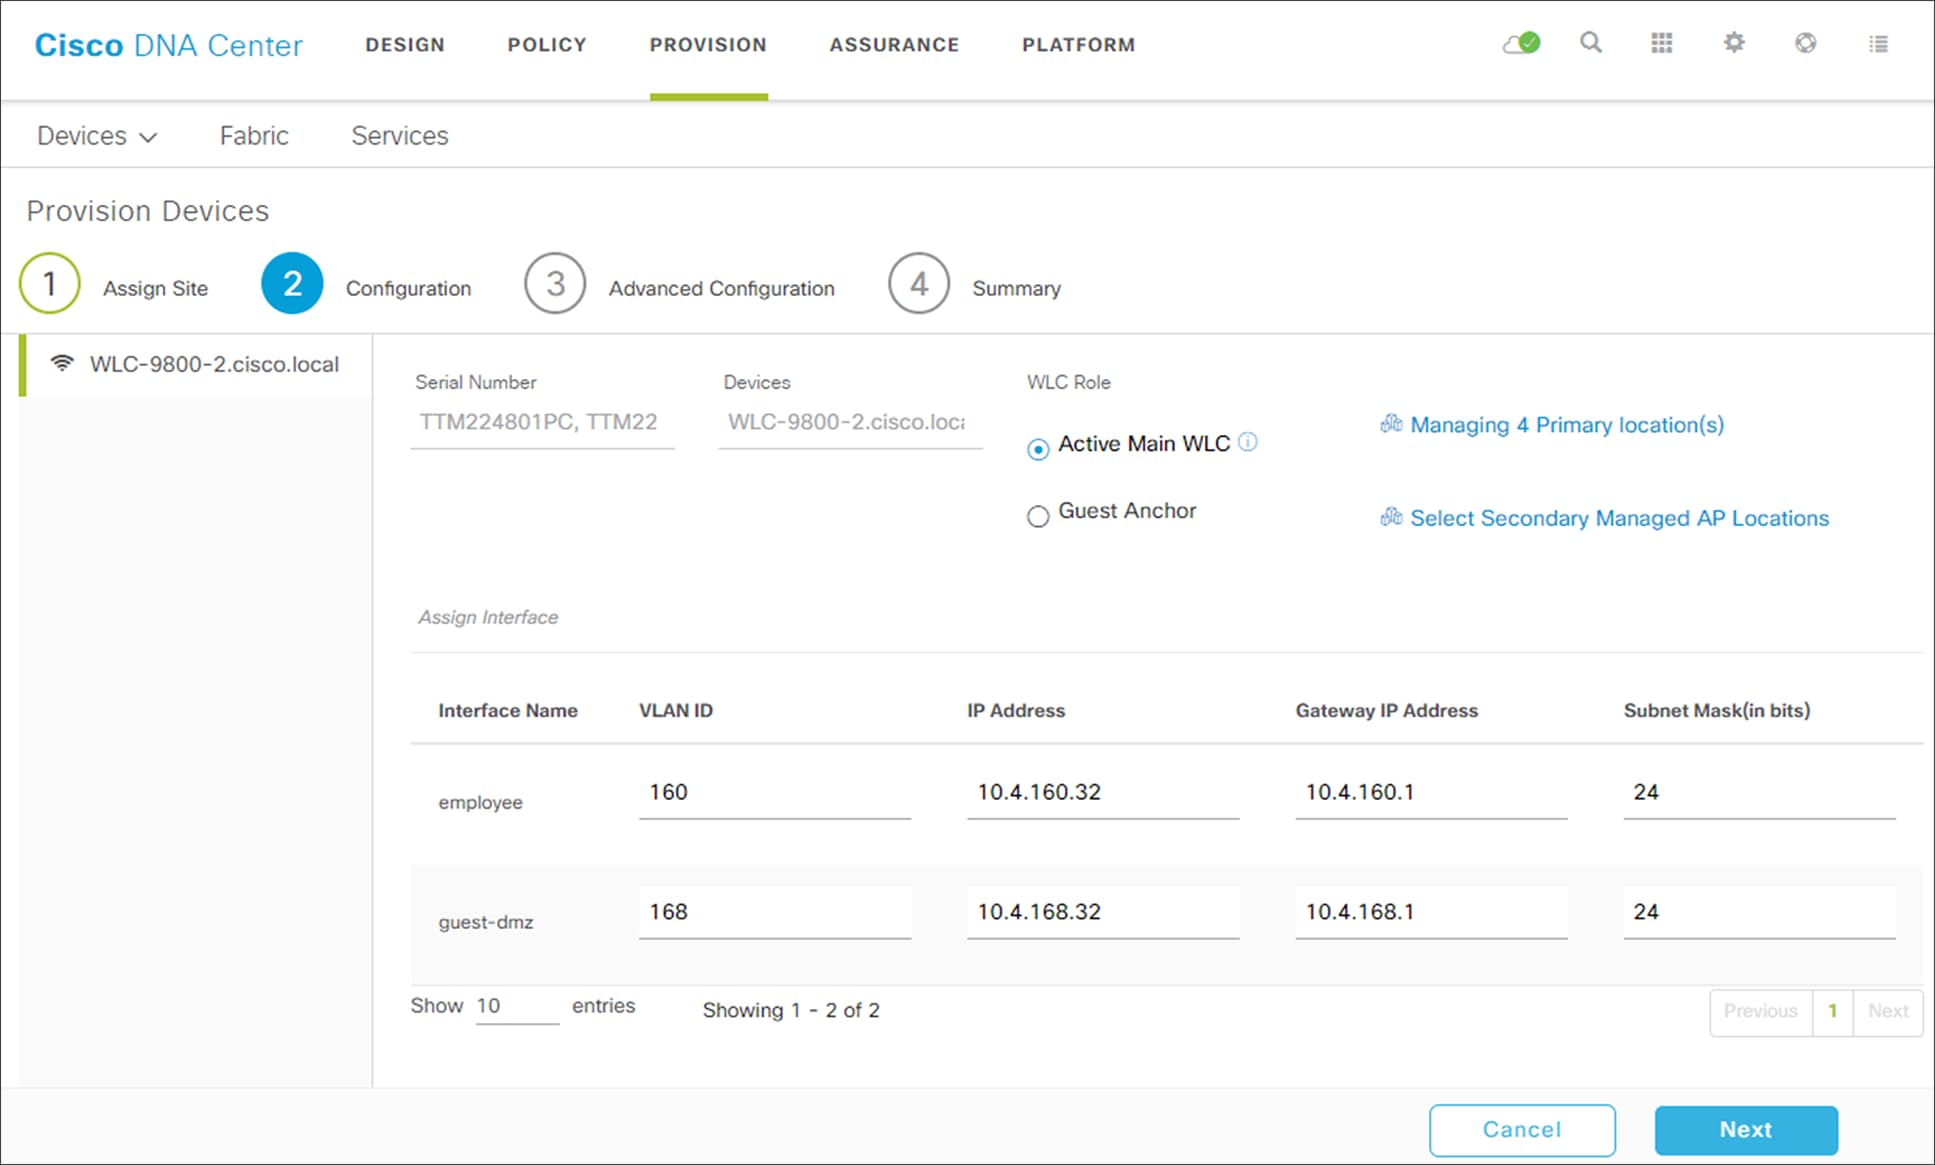The height and width of the screenshot is (1165, 1935).
Task: Open the task list icon
Action: click(1879, 44)
